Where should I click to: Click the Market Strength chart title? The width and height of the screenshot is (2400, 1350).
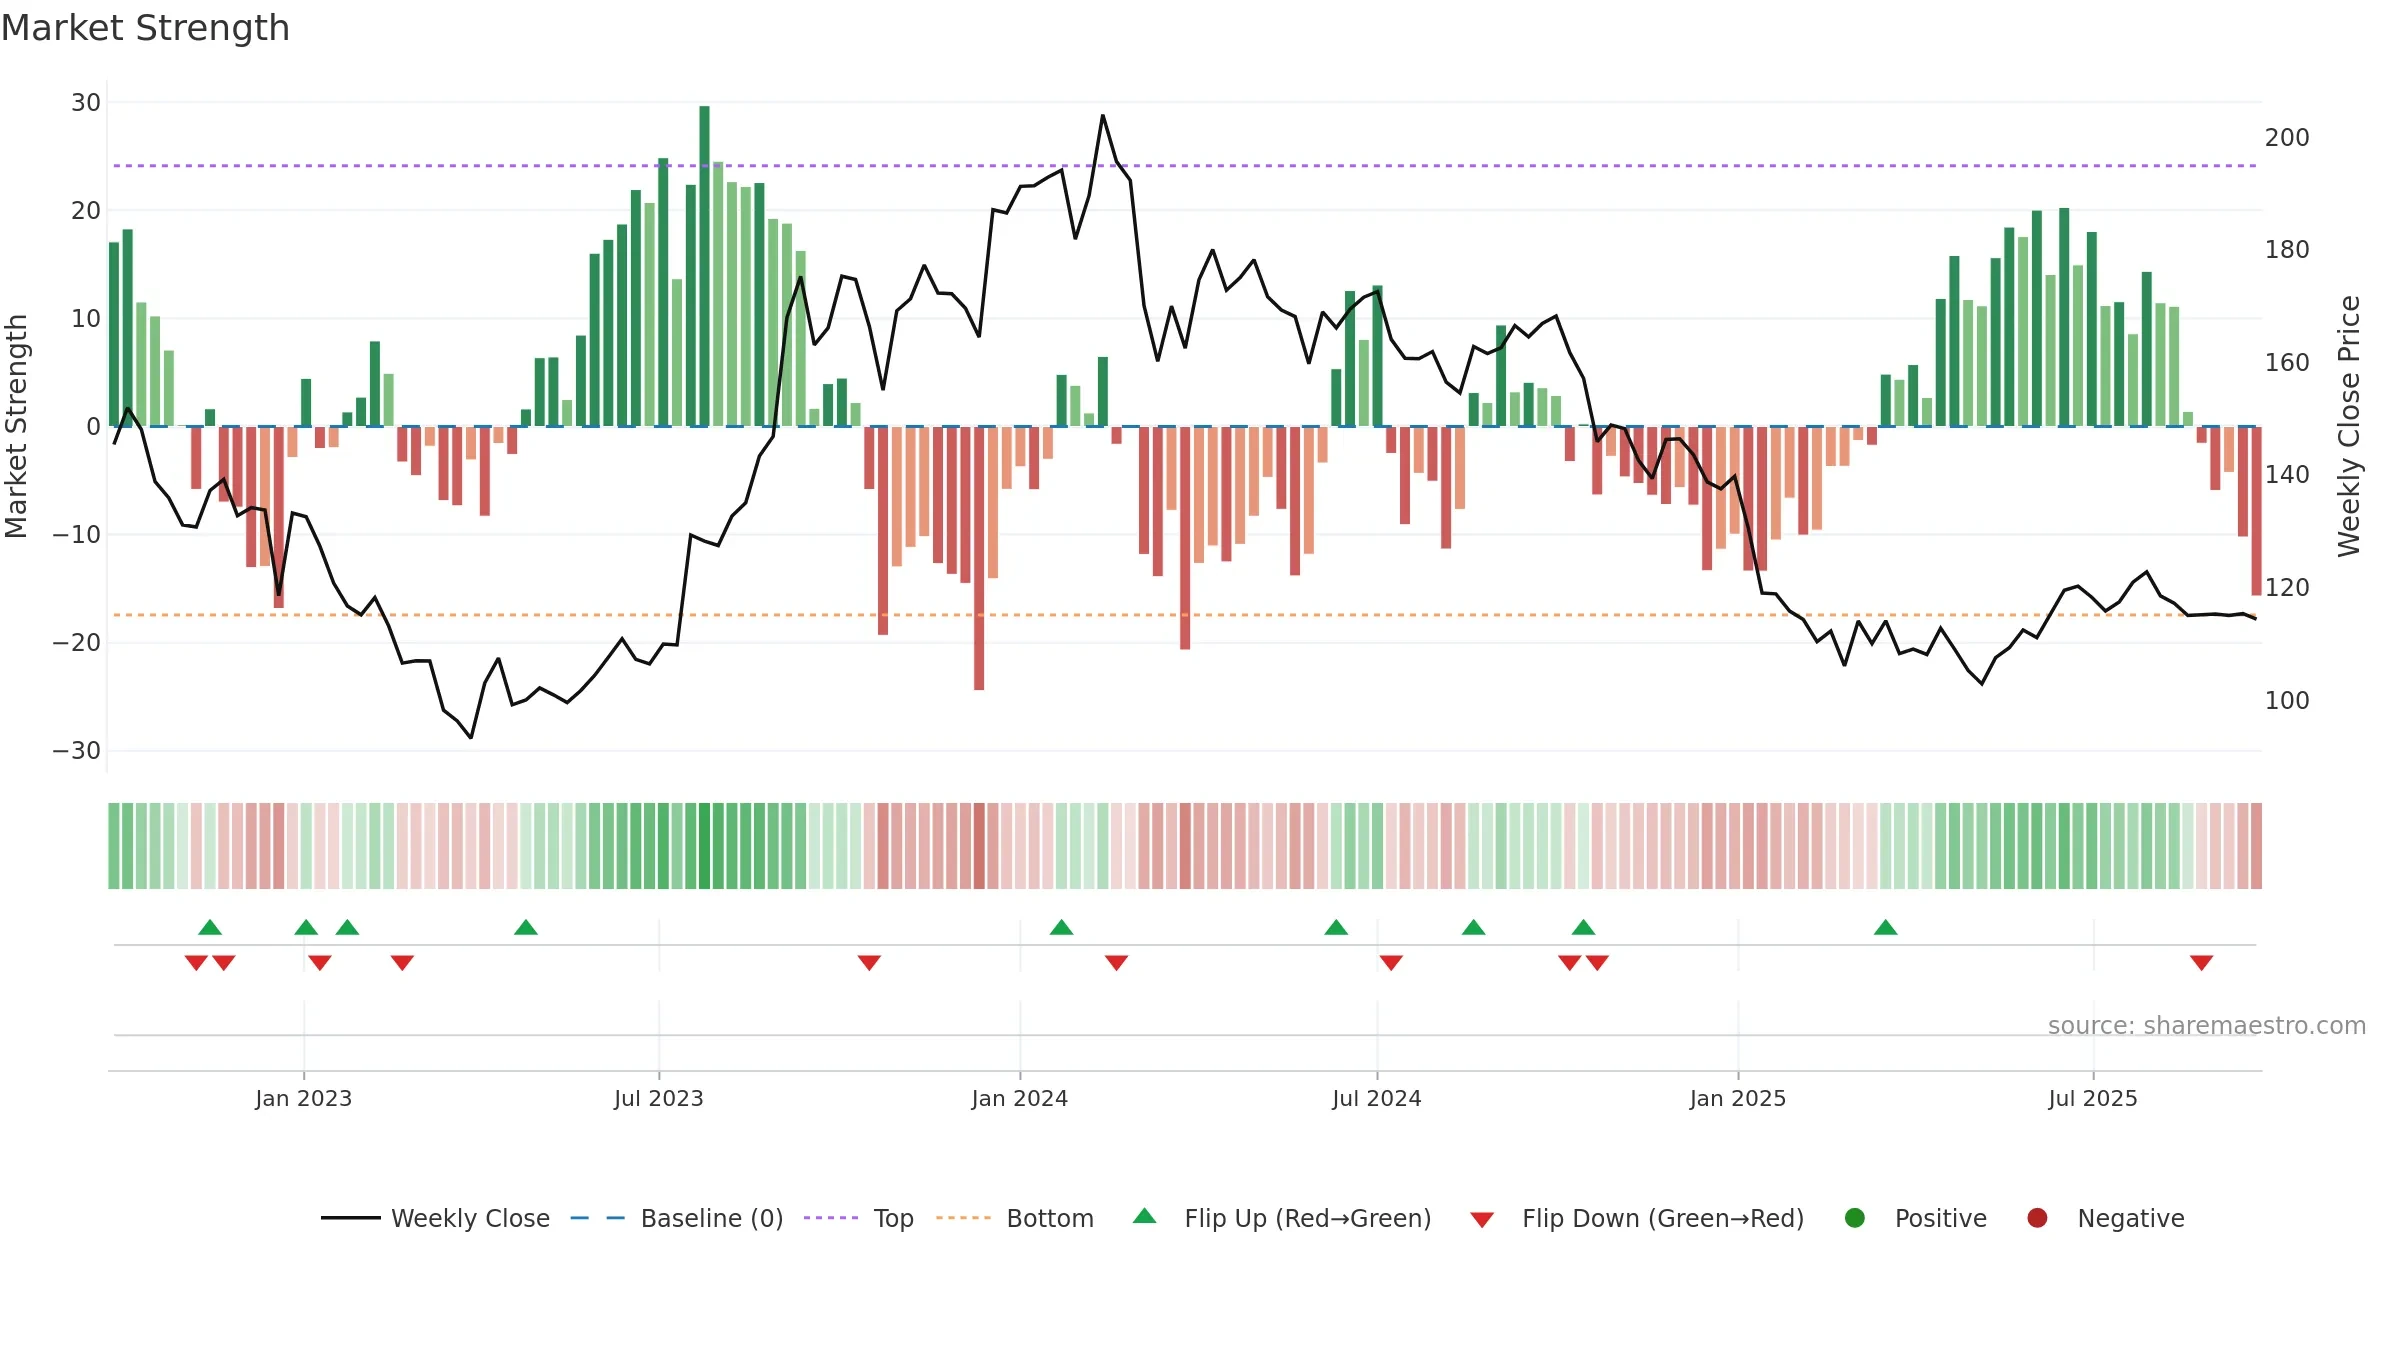(x=145, y=28)
